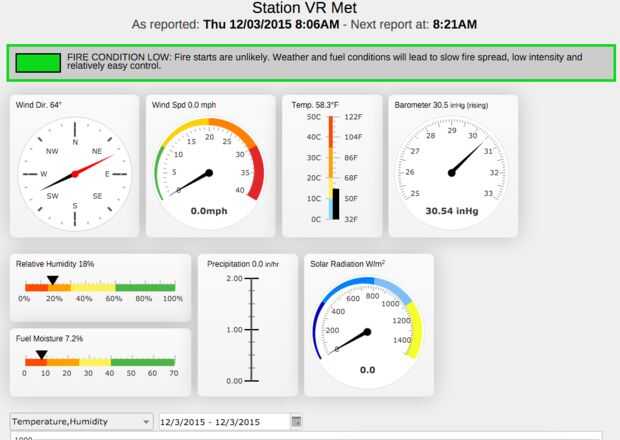Screen dimensions: 620x440
Task: Open the Temperature,Humidity chart dropdown
Action: pos(81,422)
